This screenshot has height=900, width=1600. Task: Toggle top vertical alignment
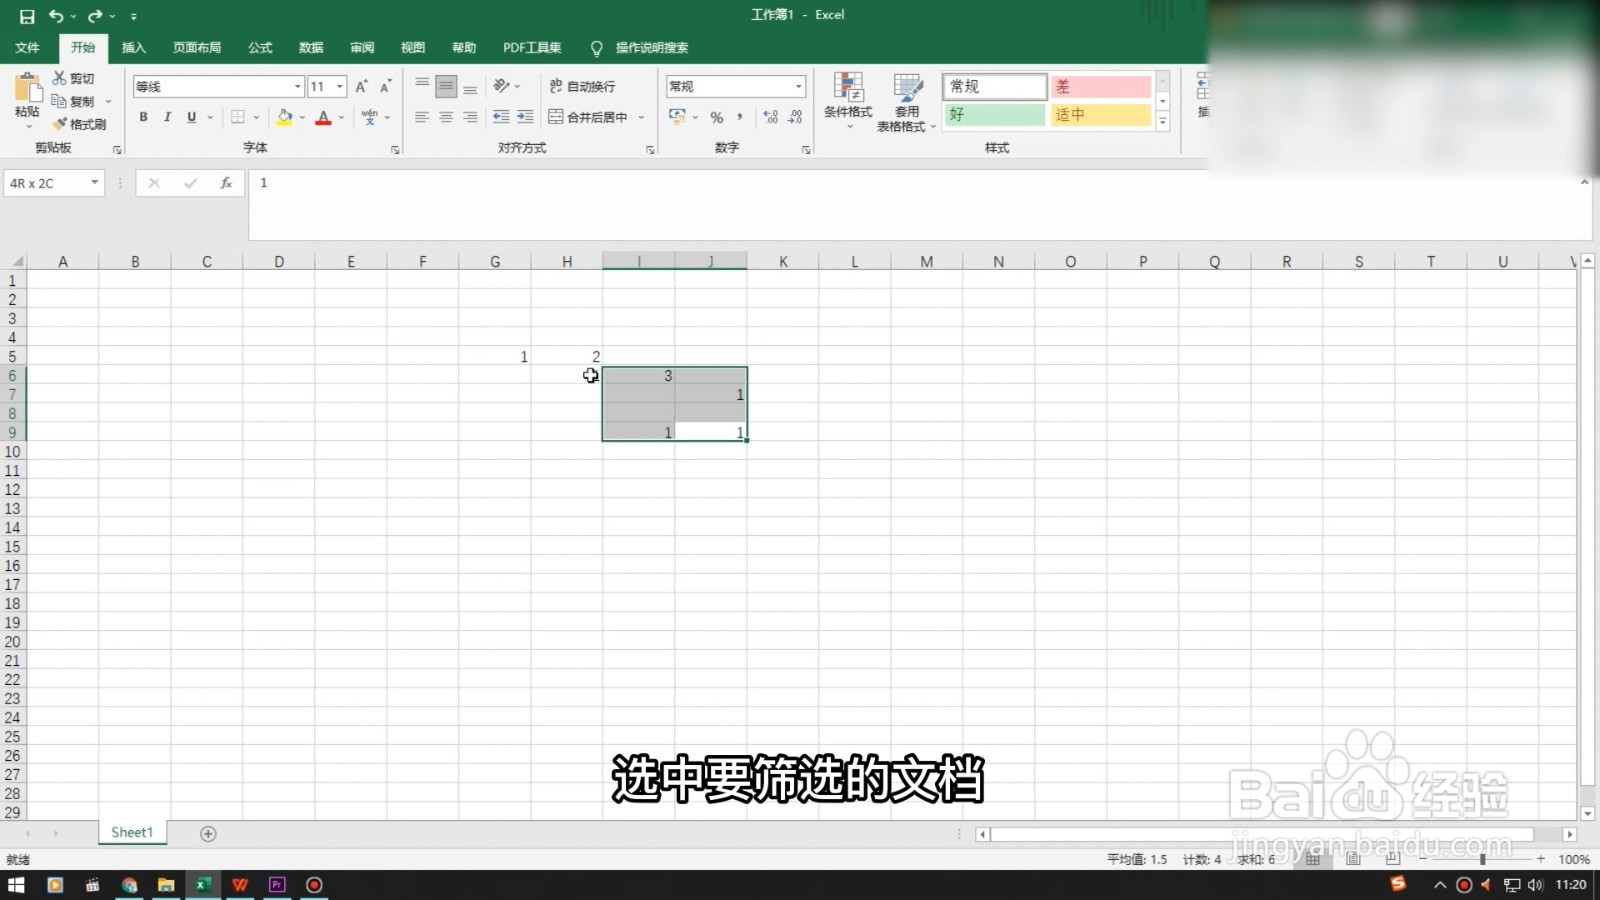tap(422, 86)
